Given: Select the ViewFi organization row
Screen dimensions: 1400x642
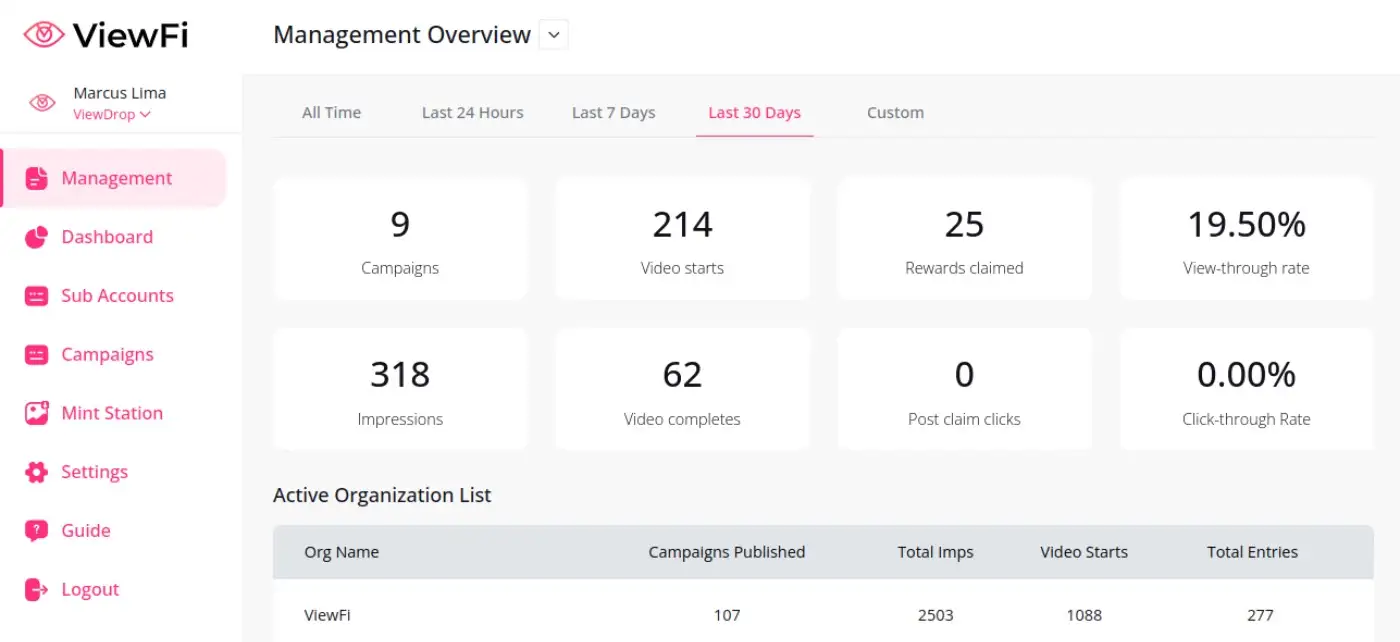Looking at the screenshot, I should (x=329, y=615).
